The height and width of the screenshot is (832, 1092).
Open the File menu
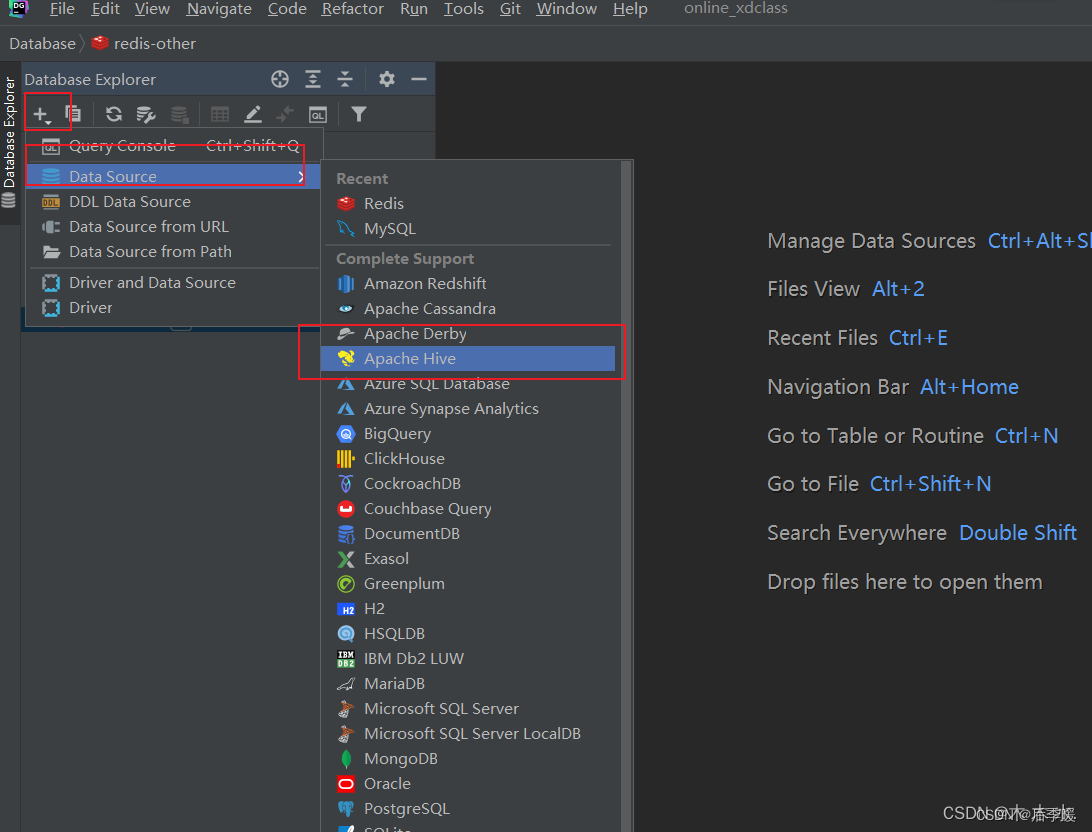(62, 9)
